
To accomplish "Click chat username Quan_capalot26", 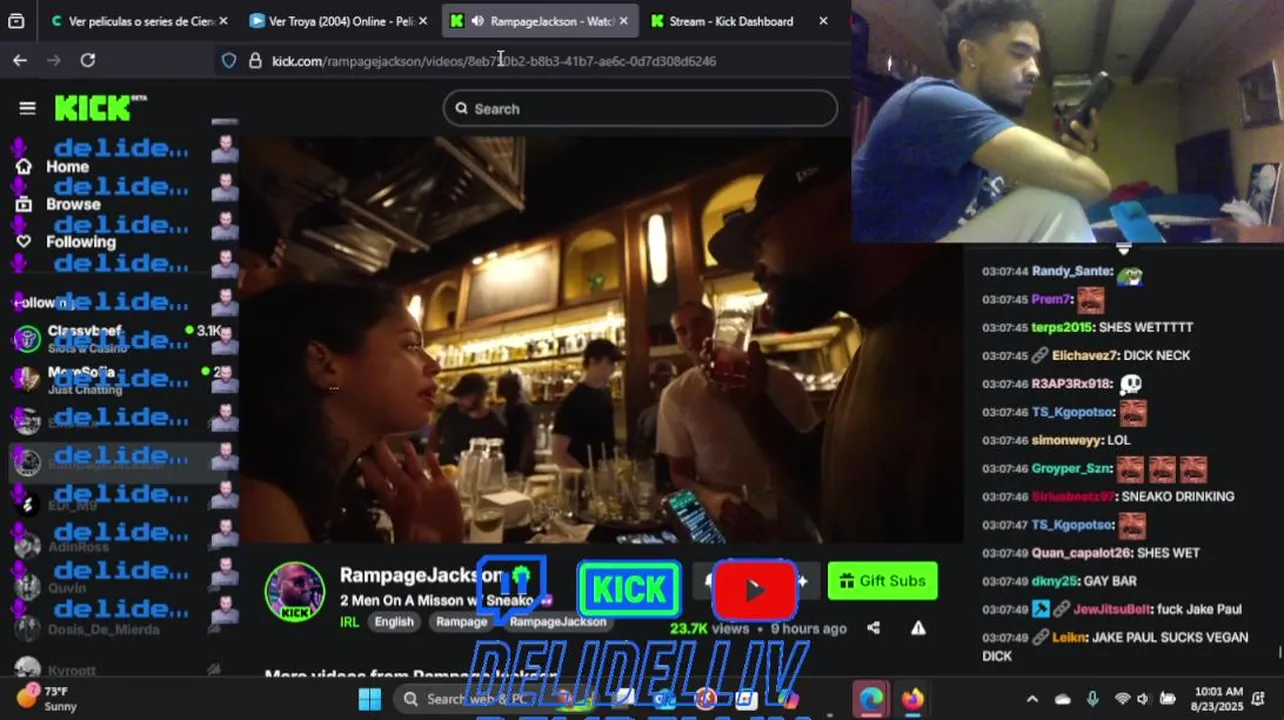I will pyautogui.click(x=1080, y=553).
